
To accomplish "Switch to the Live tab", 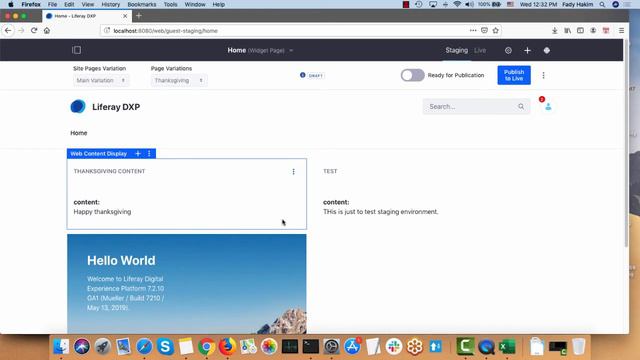I will (x=480, y=50).
